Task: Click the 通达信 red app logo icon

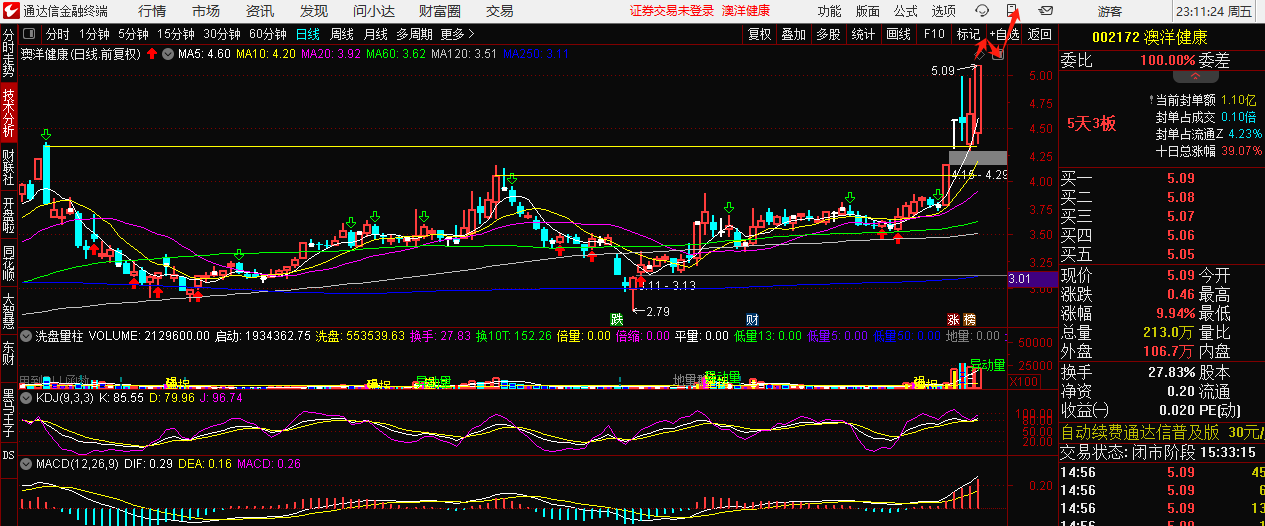Action: [10, 11]
